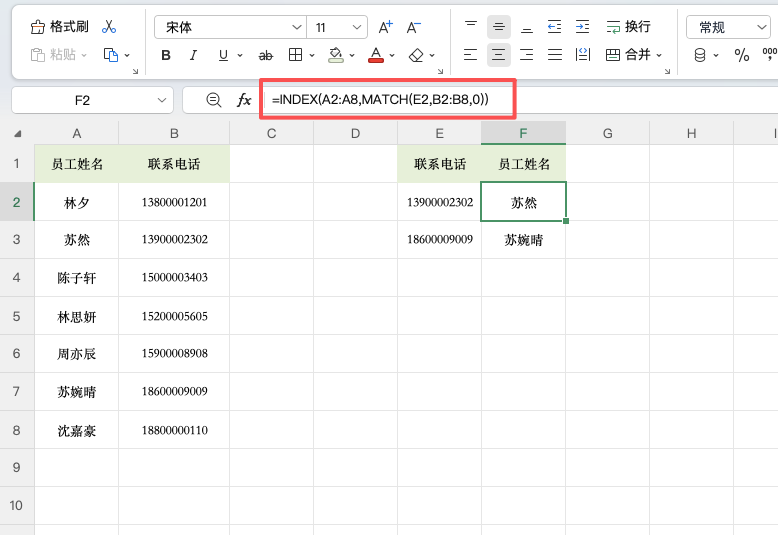The image size is (778, 535).
Task: Expand the Merge options arrow
Action: (x=659, y=55)
